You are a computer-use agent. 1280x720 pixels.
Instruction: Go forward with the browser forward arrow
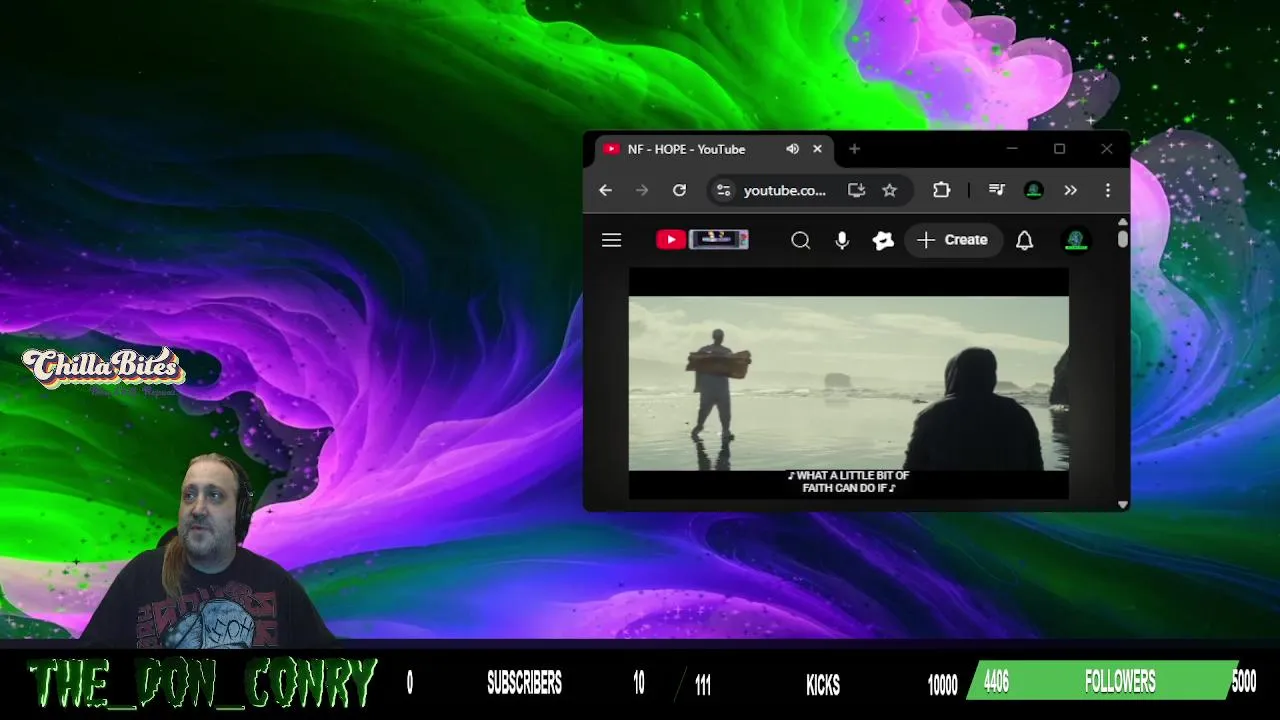click(x=642, y=190)
